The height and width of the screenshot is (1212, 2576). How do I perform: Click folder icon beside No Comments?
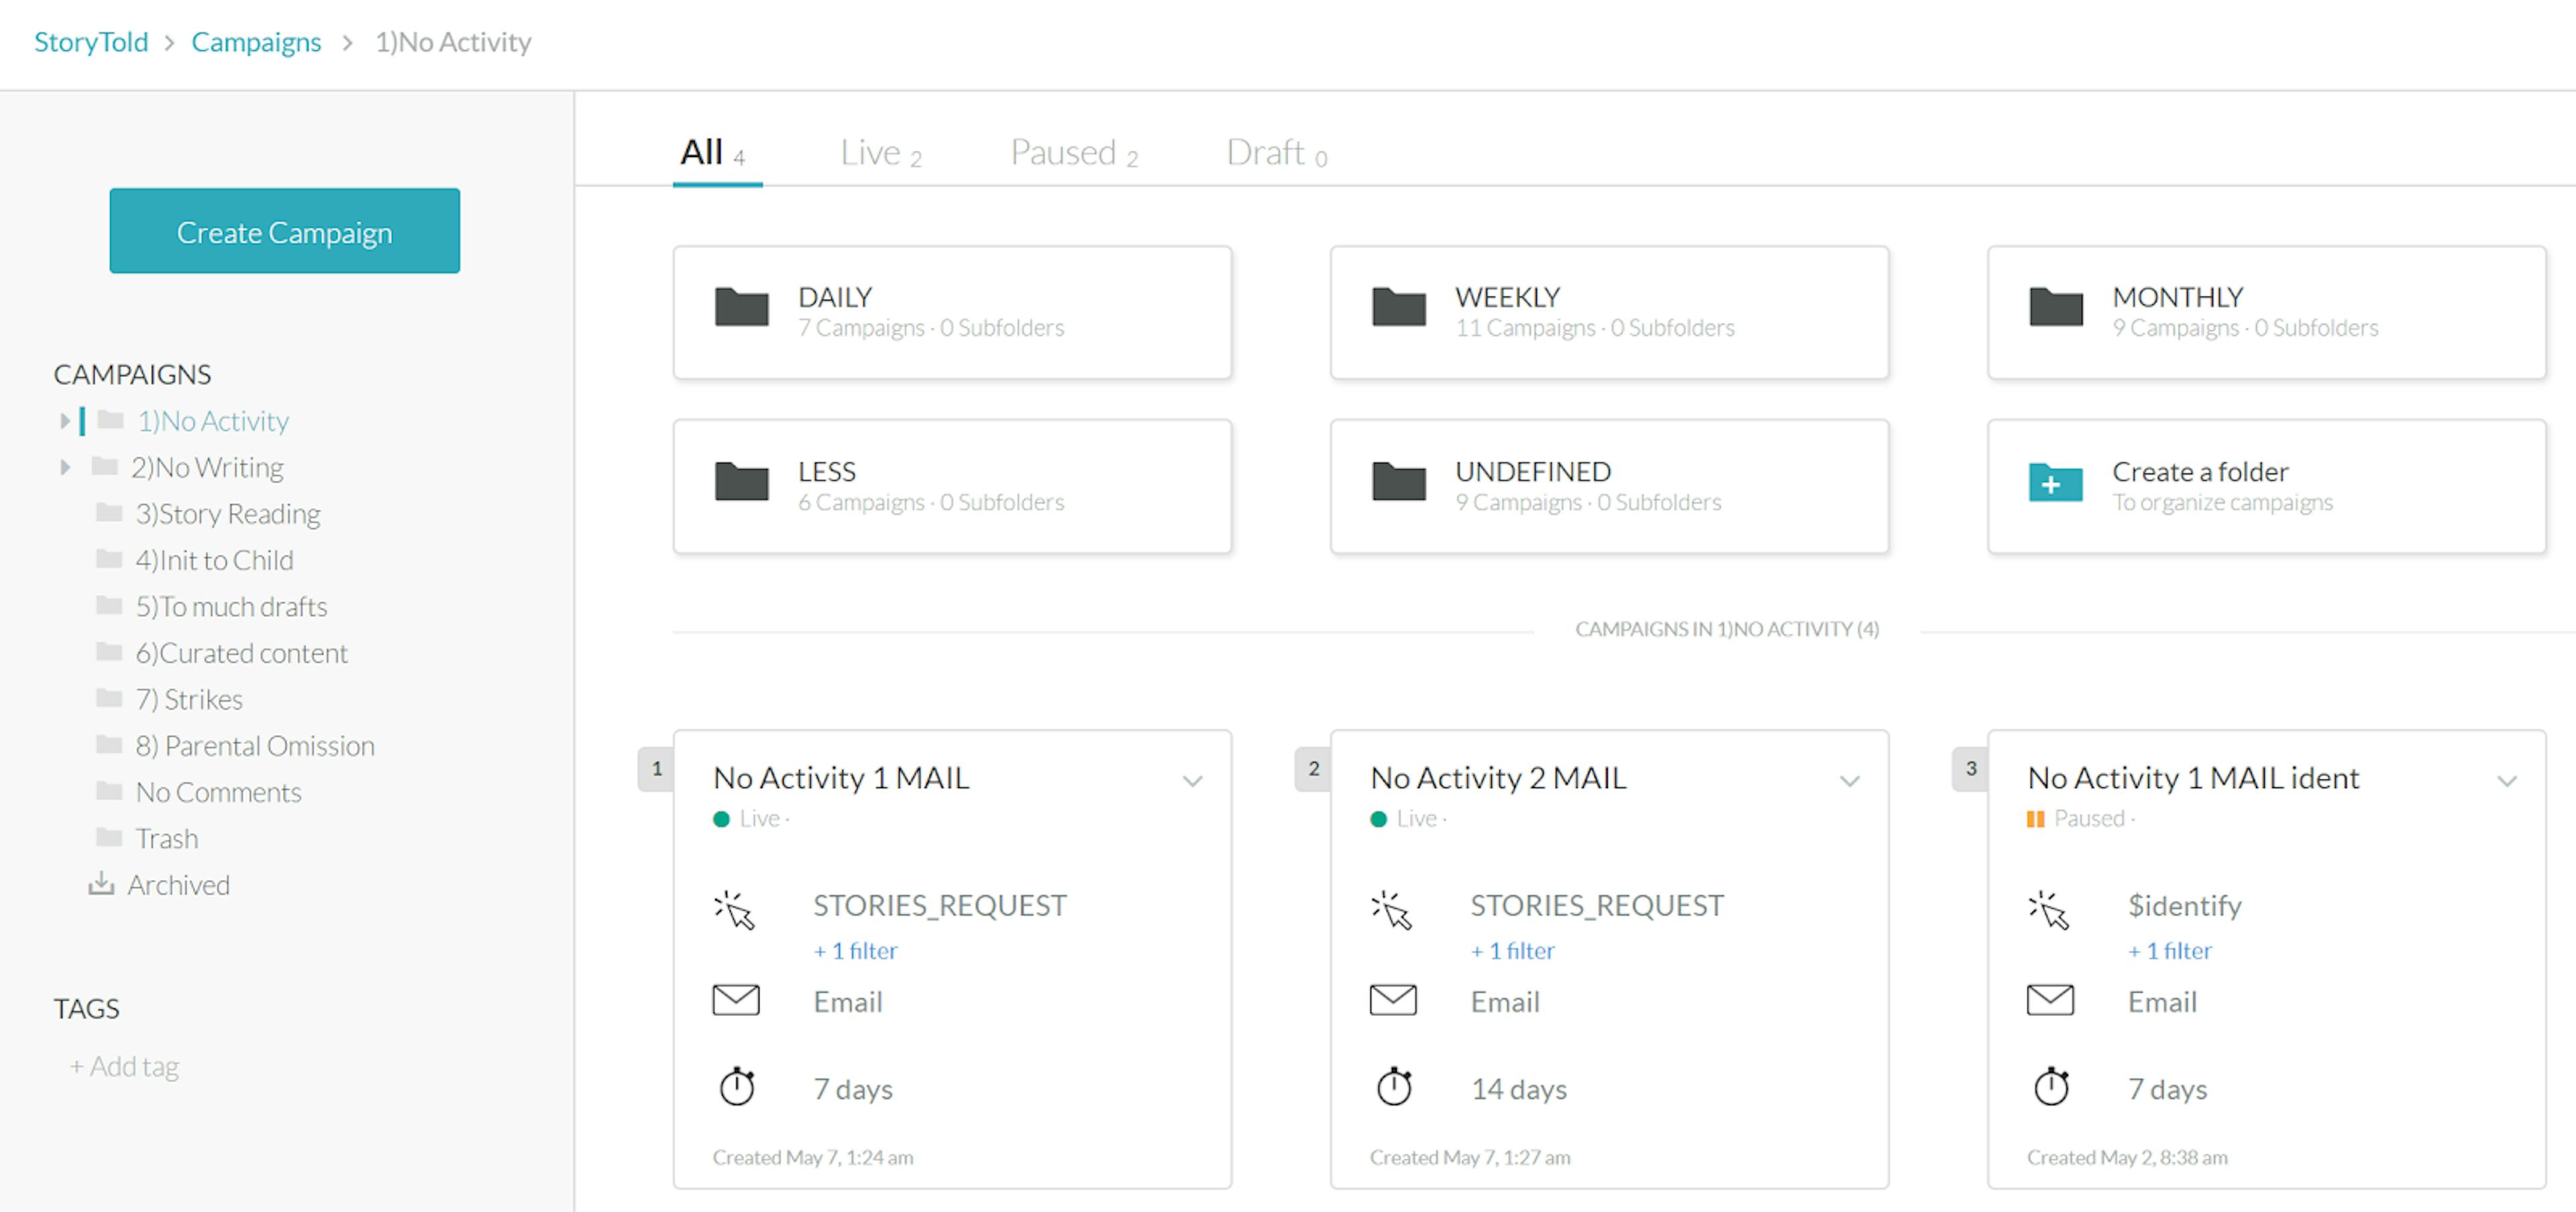point(109,791)
